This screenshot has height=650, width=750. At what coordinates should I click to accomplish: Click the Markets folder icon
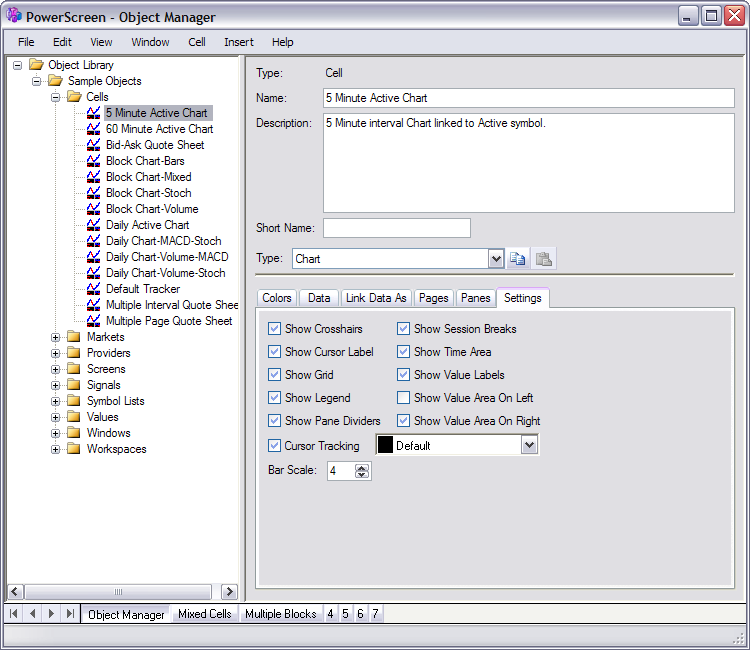[x=74, y=337]
